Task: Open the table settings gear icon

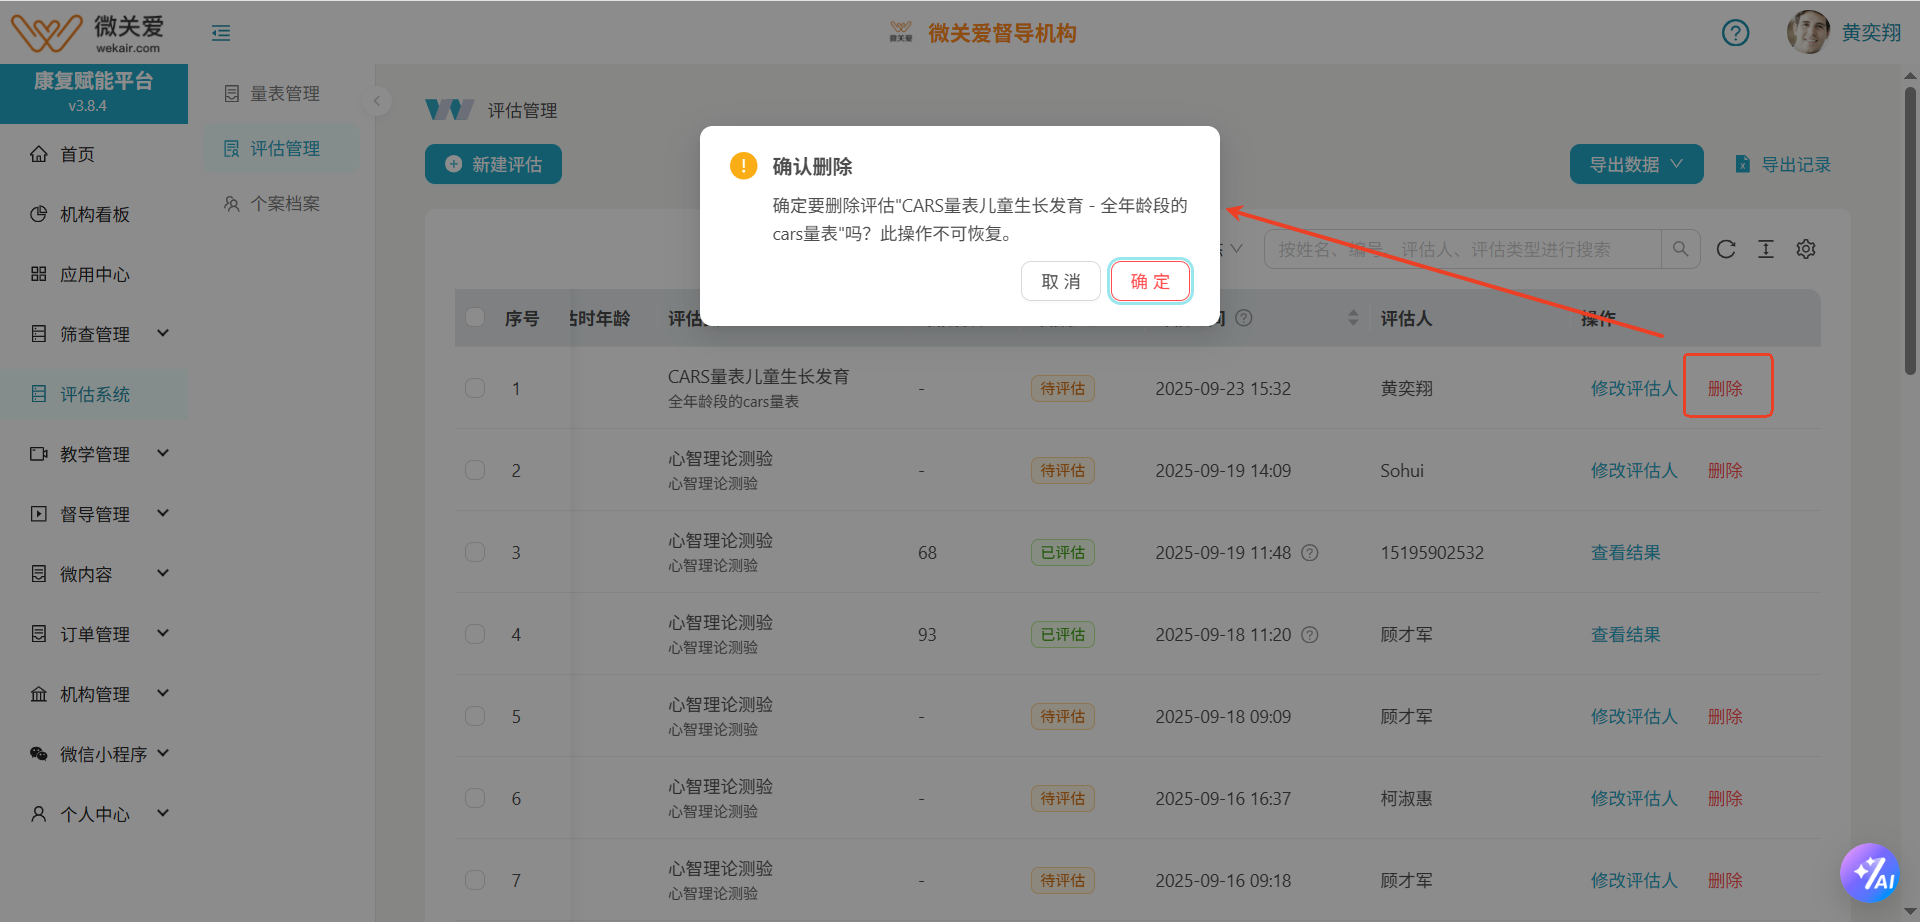Action: (1806, 249)
